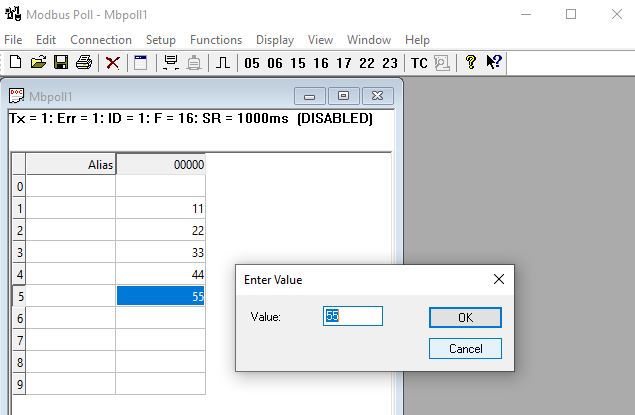Click the Value input field
The width and height of the screenshot is (635, 415).
pyautogui.click(x=353, y=316)
